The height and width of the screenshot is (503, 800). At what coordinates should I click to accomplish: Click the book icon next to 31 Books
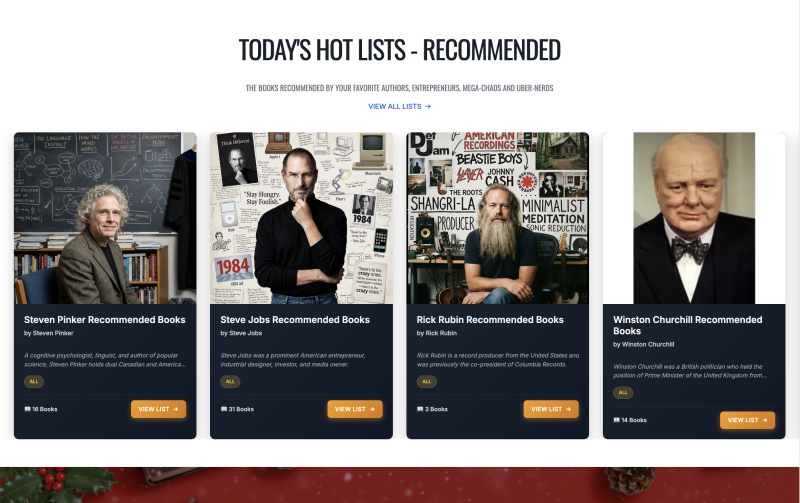click(x=223, y=409)
